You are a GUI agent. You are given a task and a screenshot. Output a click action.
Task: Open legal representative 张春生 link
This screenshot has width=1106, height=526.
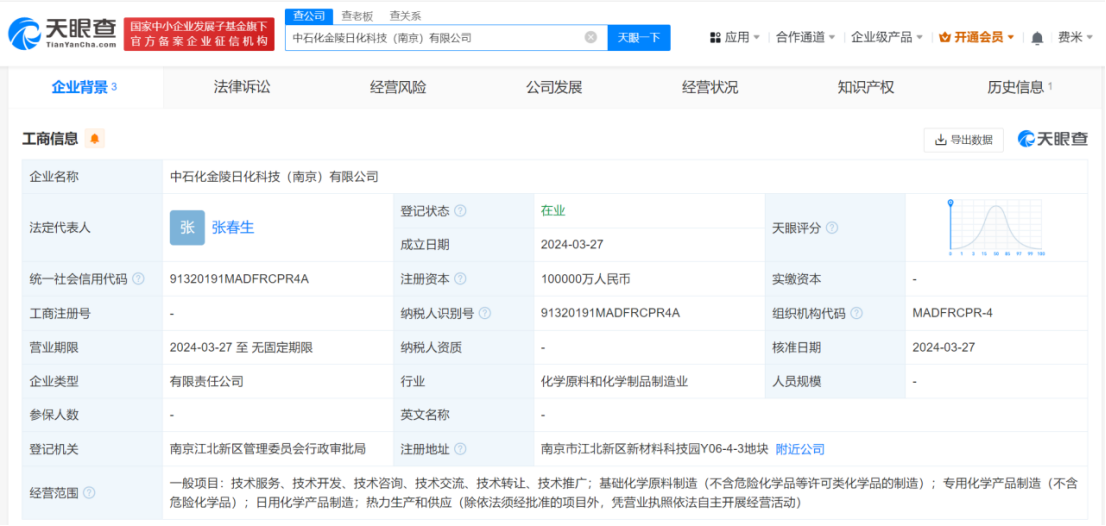pos(232,227)
